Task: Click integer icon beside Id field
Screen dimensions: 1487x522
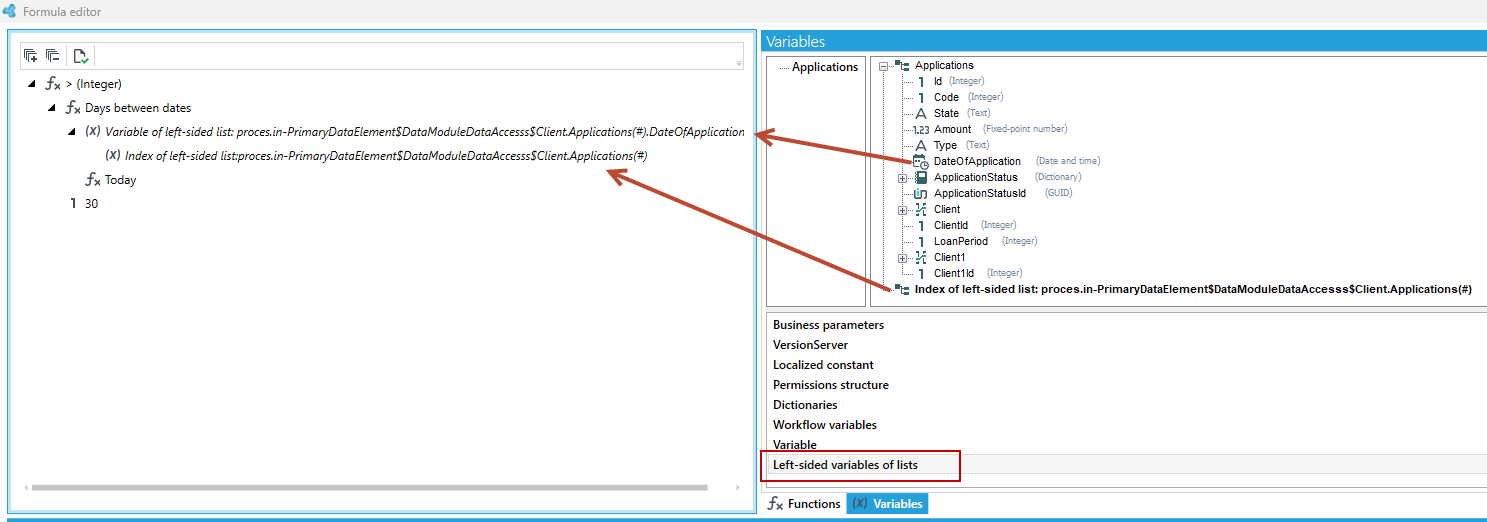Action: (921, 82)
